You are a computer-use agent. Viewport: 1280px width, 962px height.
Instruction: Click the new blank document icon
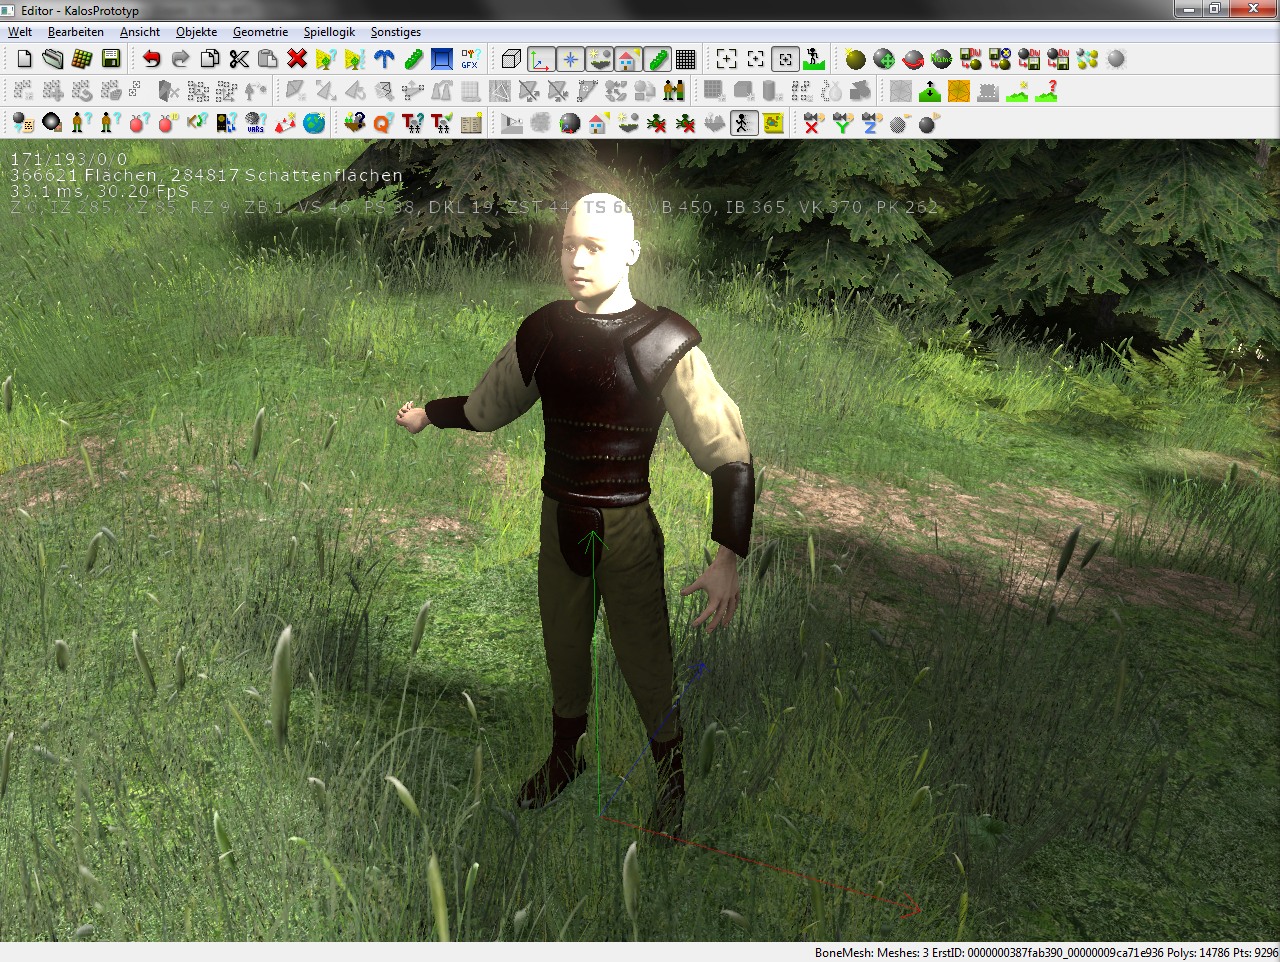point(24,59)
